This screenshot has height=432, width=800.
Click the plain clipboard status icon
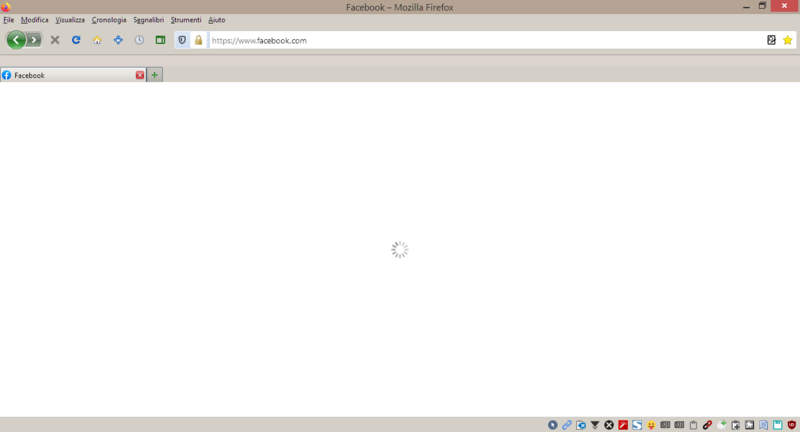click(x=693, y=425)
